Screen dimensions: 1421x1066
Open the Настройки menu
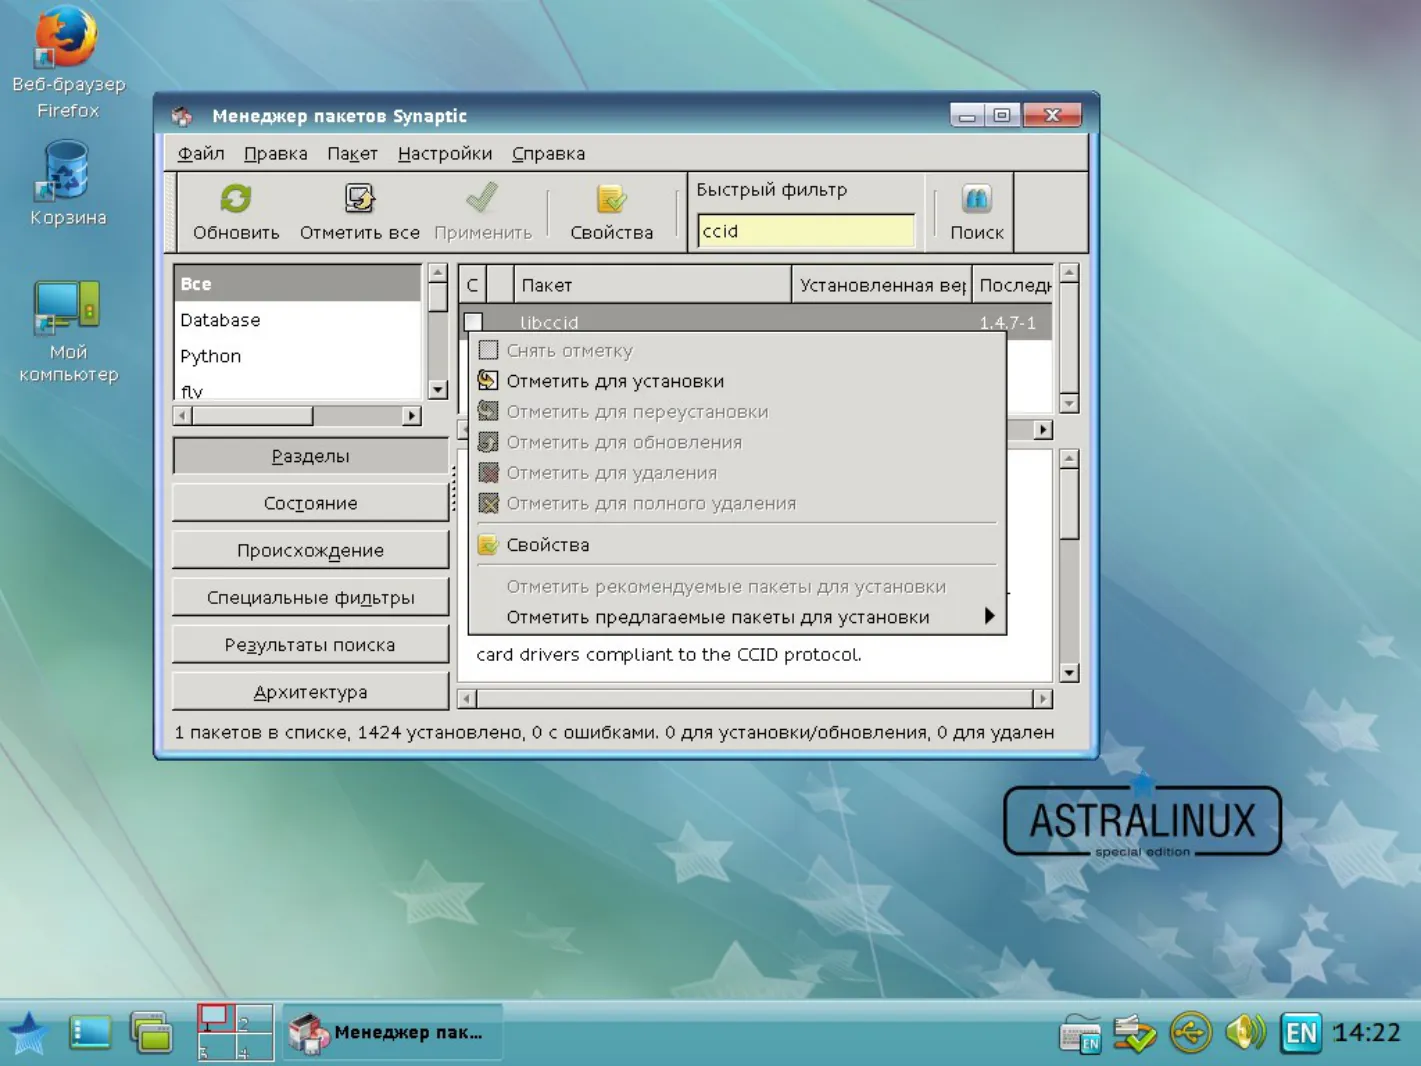[x=445, y=153]
